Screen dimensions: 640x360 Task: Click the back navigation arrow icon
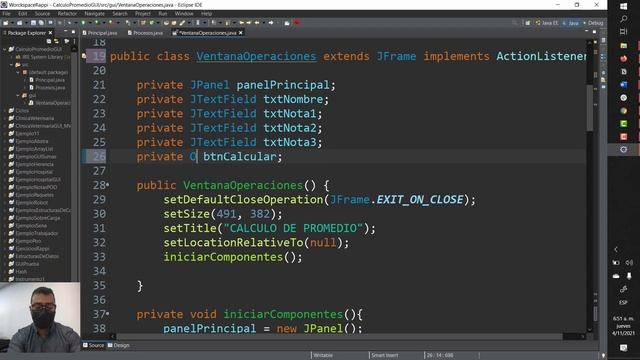coord(257,23)
